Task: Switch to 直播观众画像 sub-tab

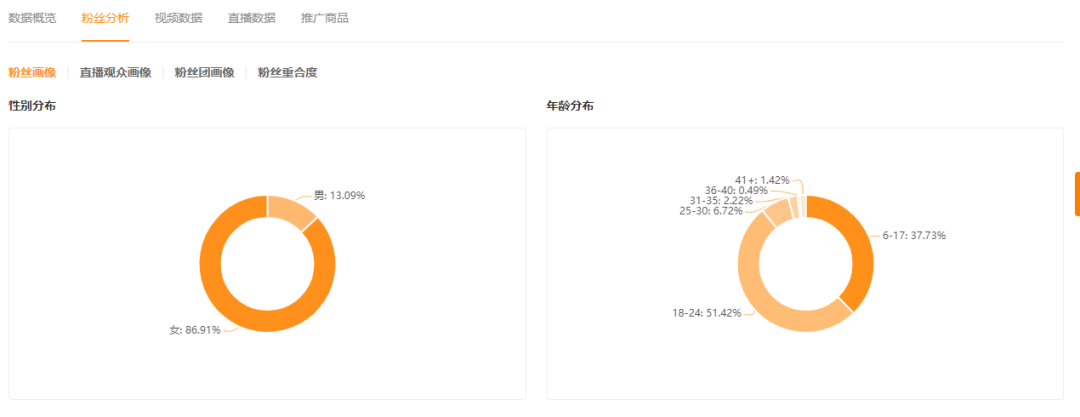Action: (x=115, y=72)
